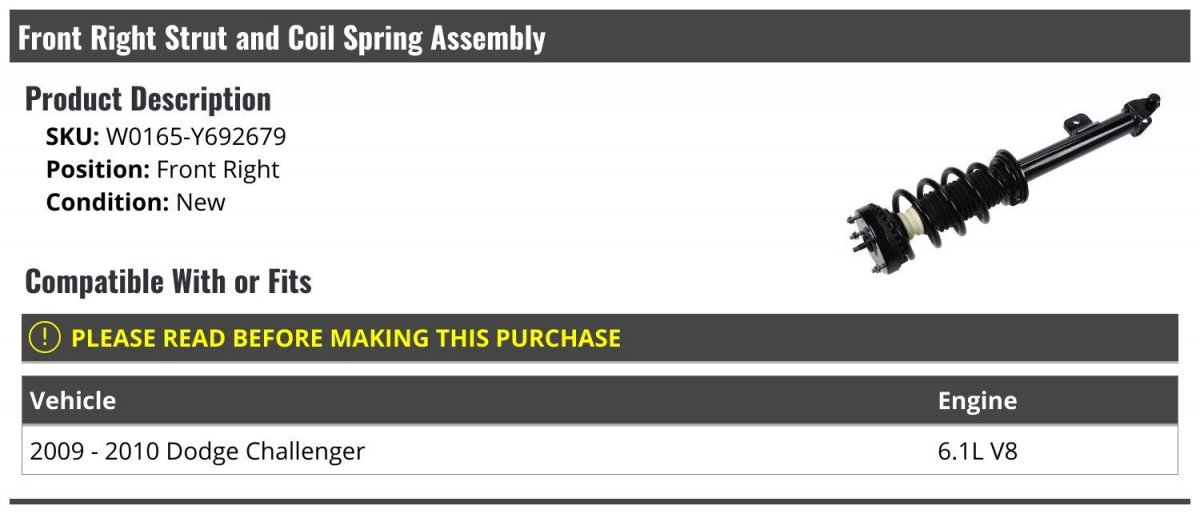Click the 6.1L V8 engine cell
Image resolution: width=1200 pixels, height=514 pixels.
(x=977, y=452)
